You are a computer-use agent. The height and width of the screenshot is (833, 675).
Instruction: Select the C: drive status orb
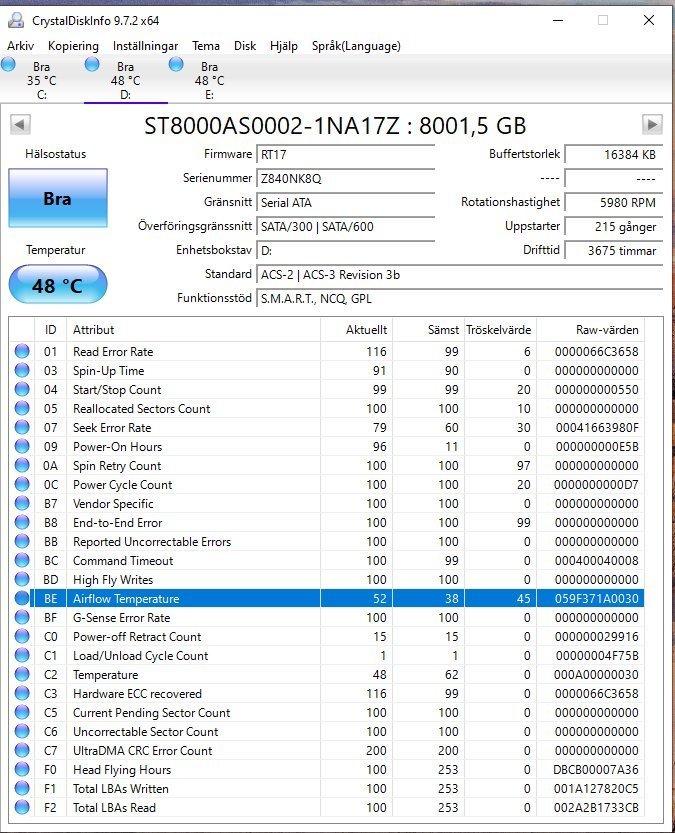[x=8, y=64]
